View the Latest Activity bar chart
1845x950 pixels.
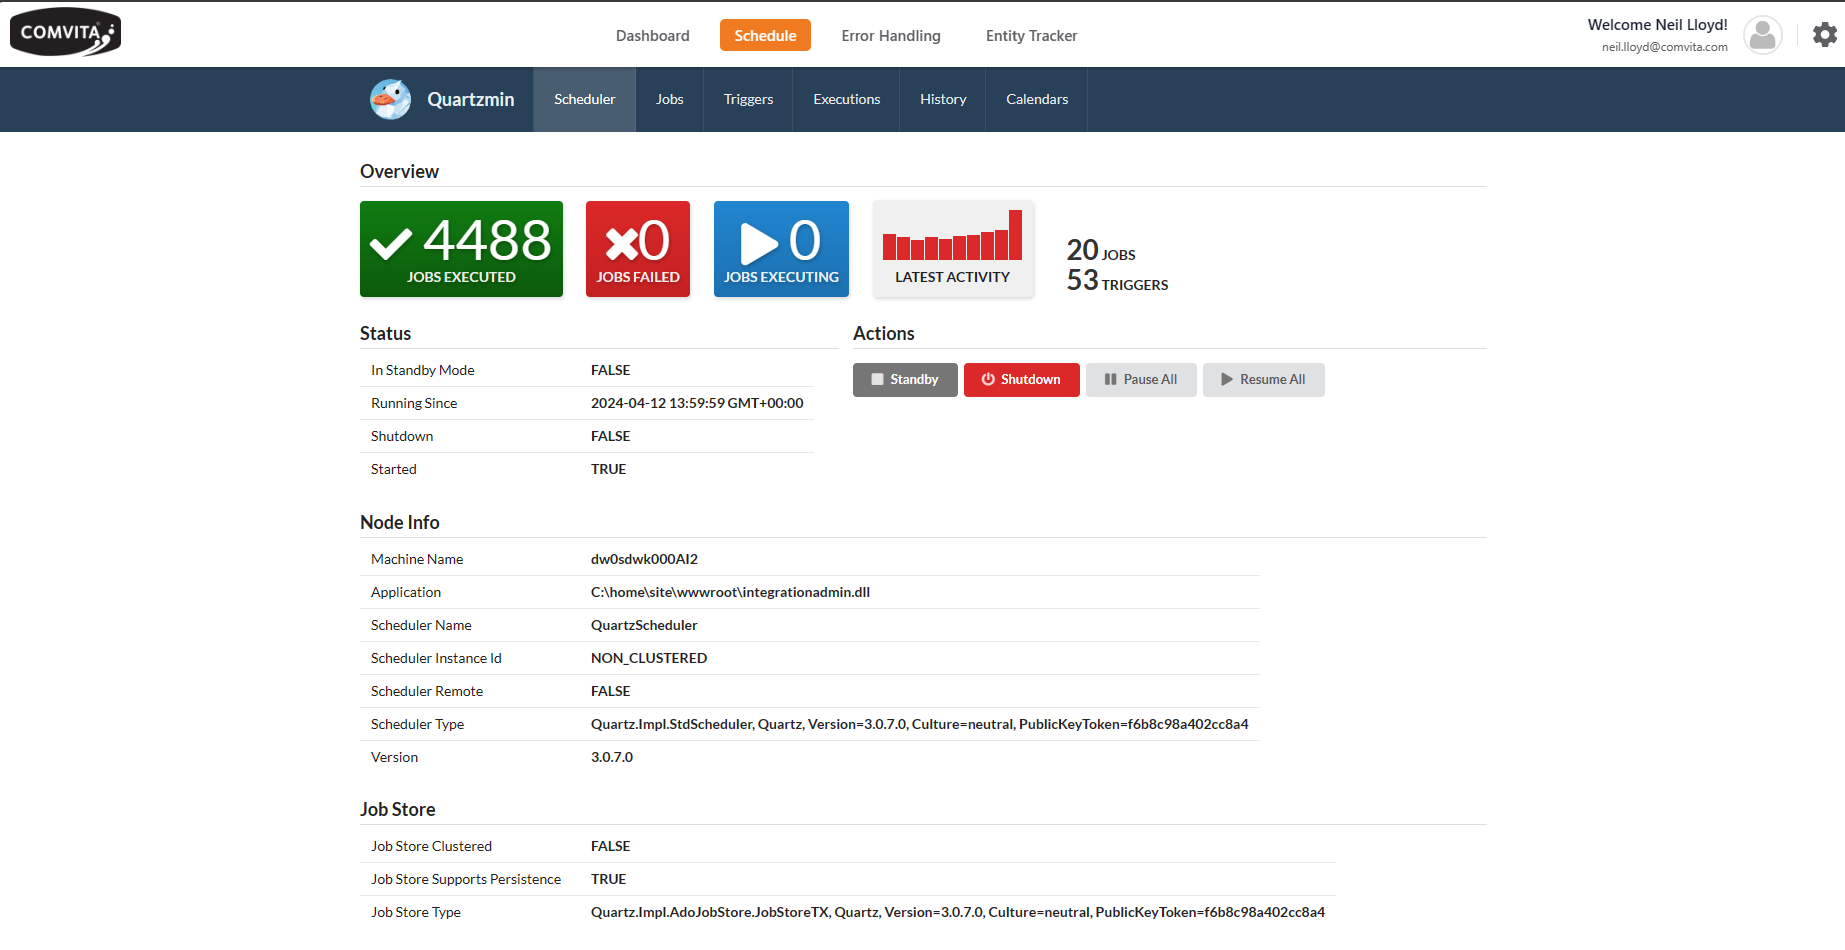[952, 249]
